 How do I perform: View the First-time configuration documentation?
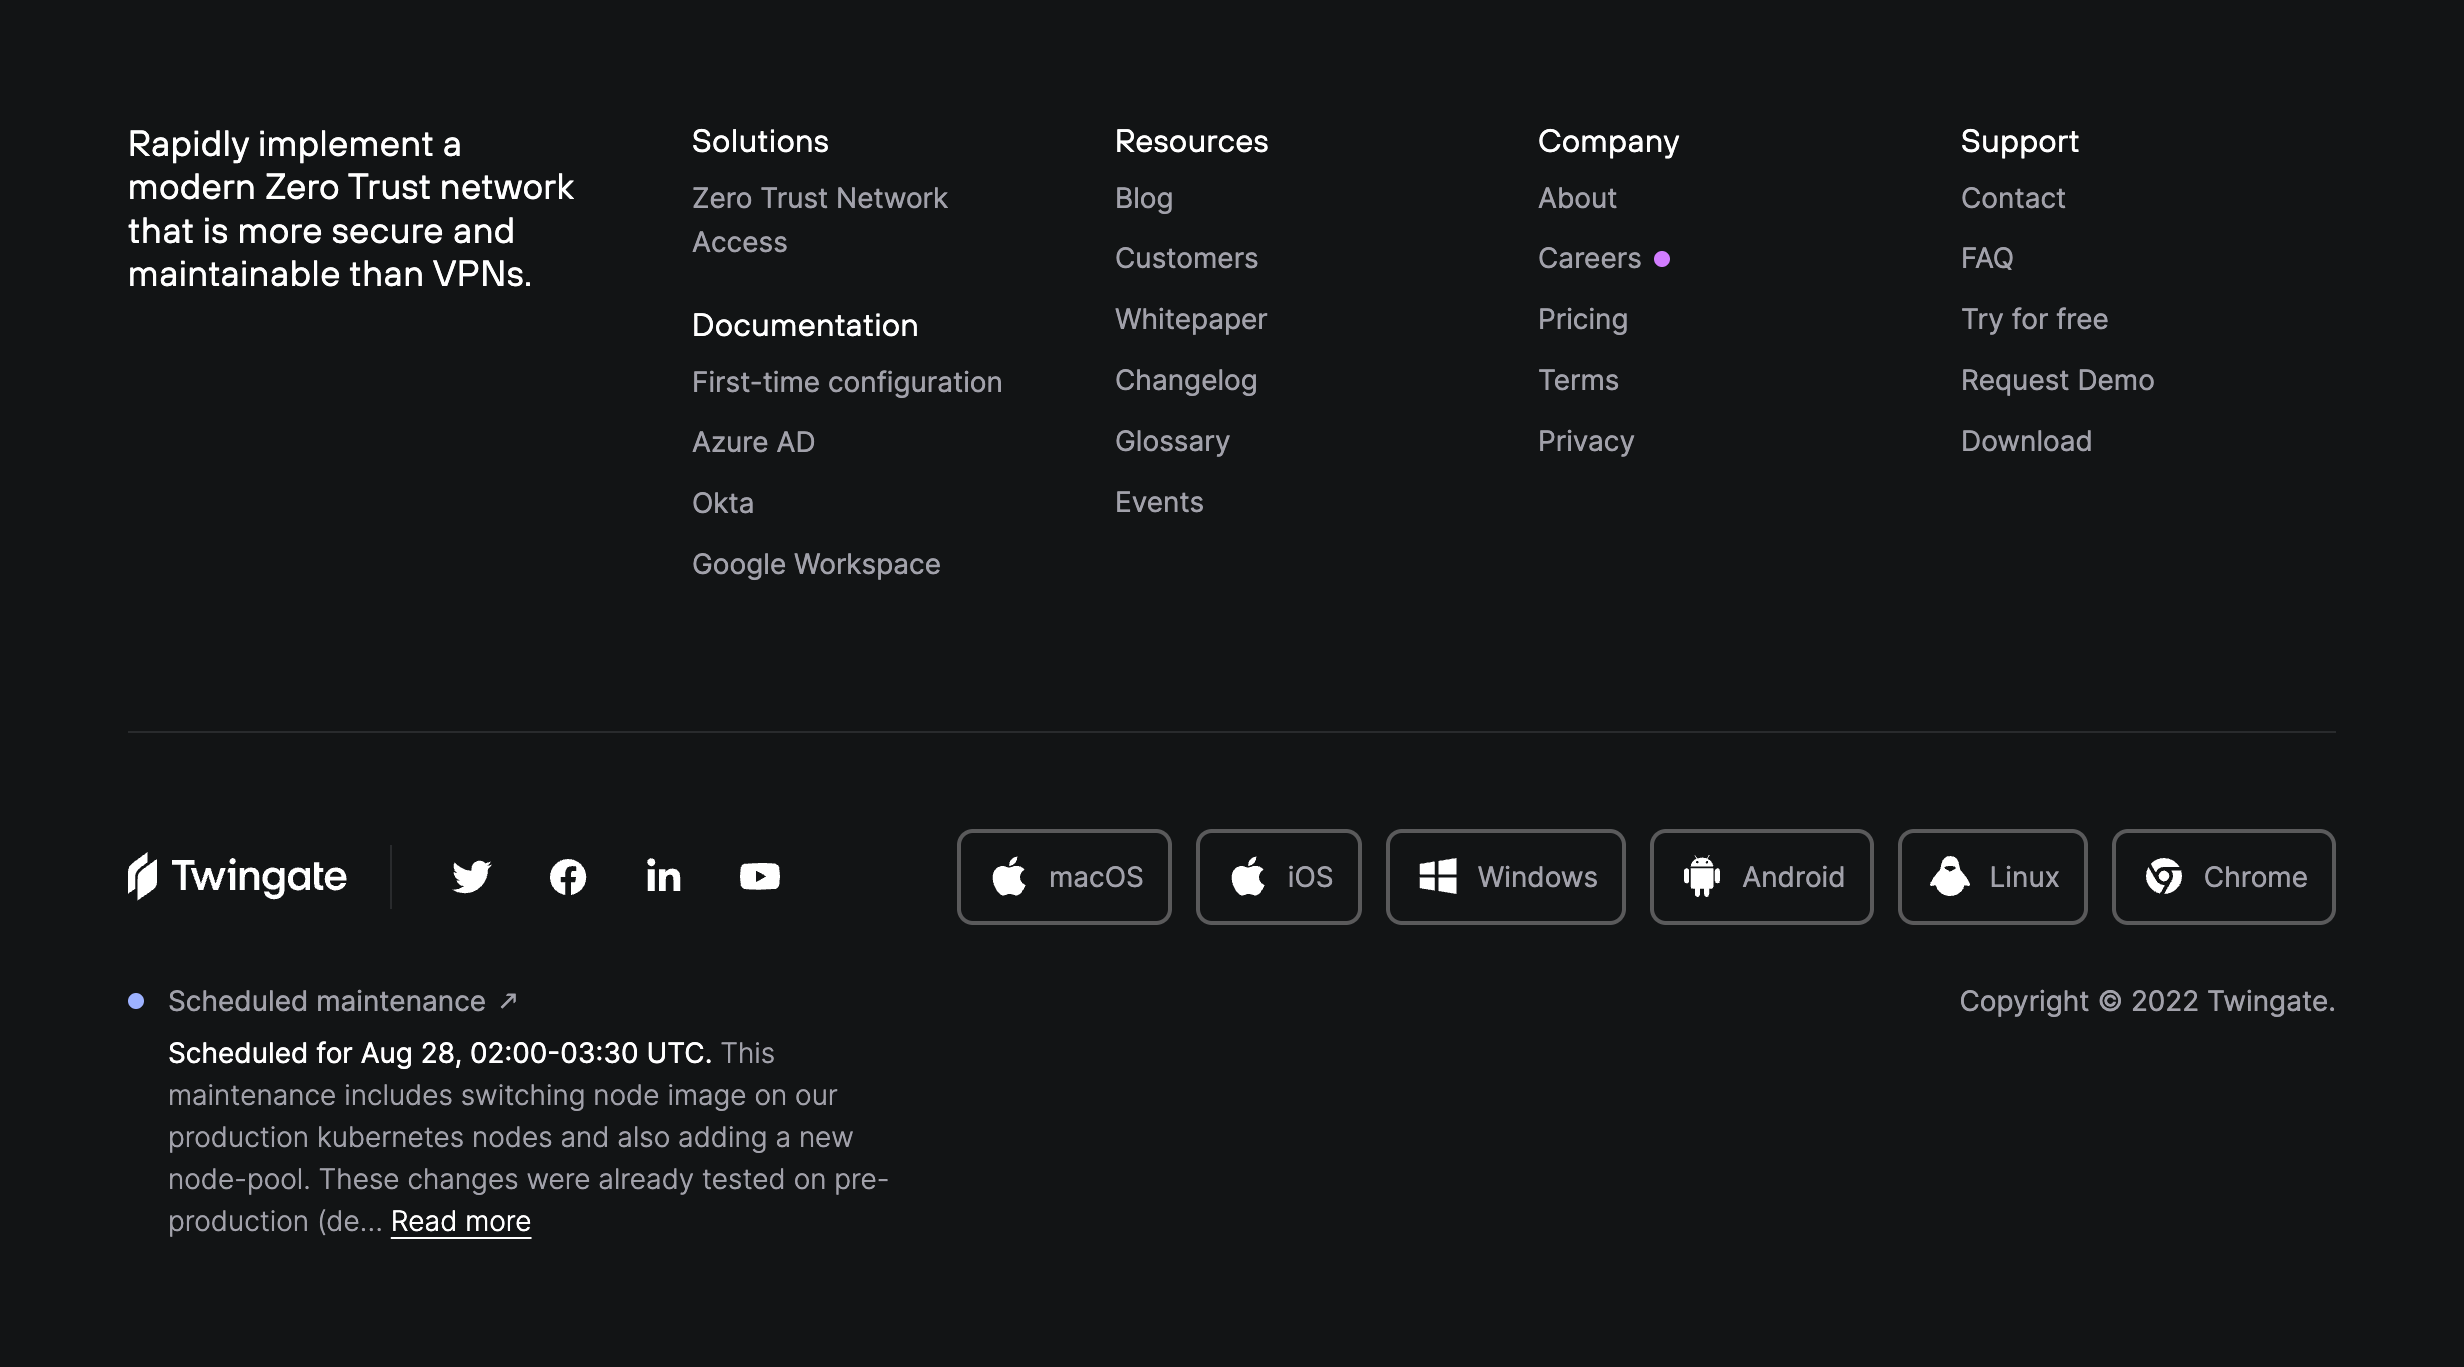[846, 381]
